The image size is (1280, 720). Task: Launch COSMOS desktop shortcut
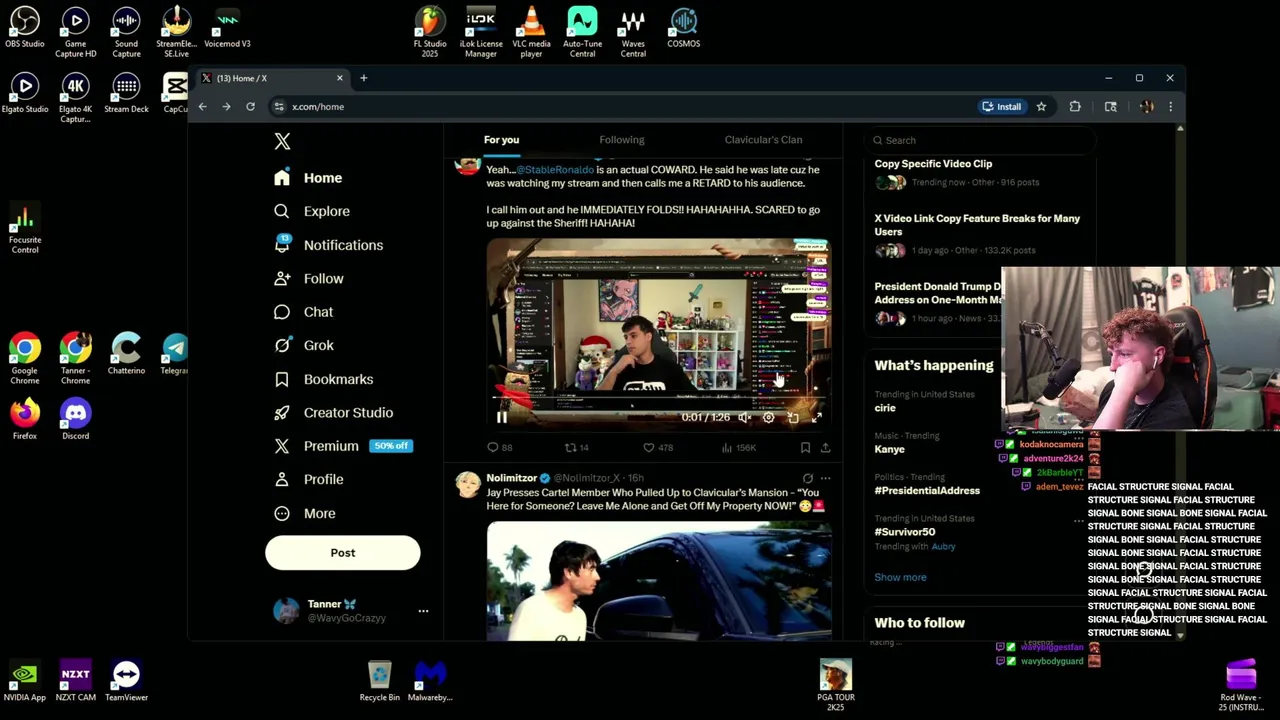[684, 27]
